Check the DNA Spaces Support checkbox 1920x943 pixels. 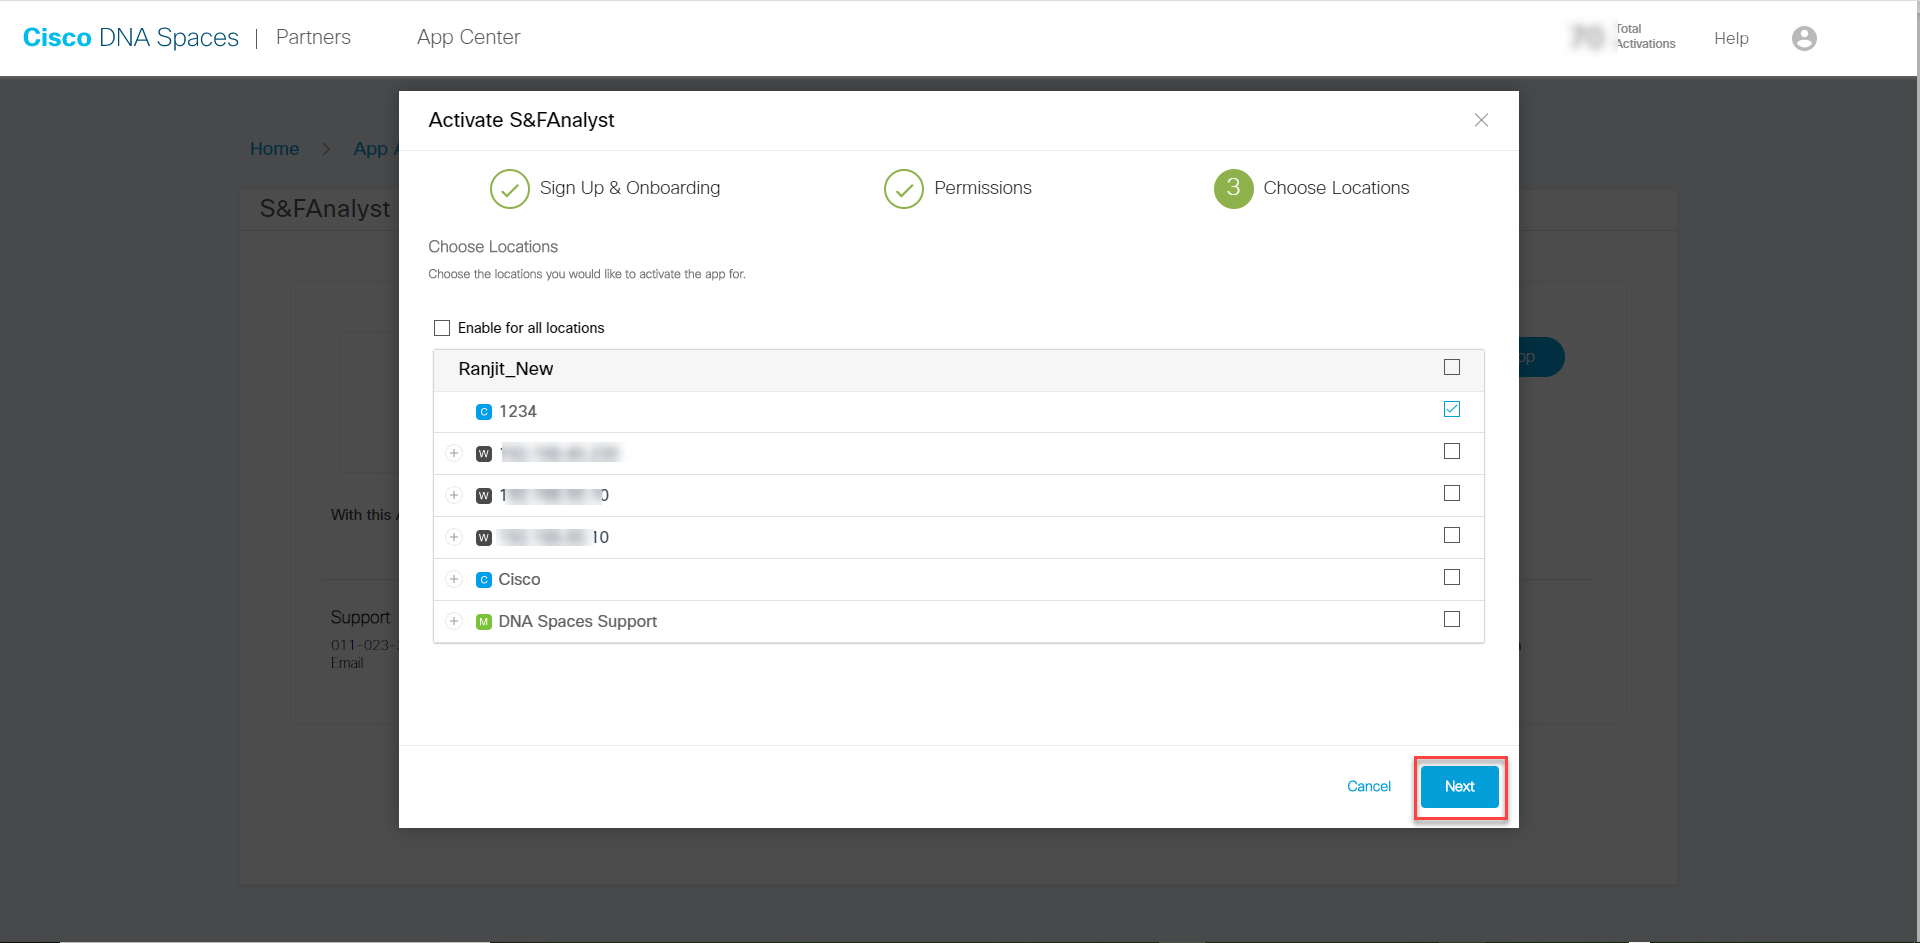(x=1452, y=619)
